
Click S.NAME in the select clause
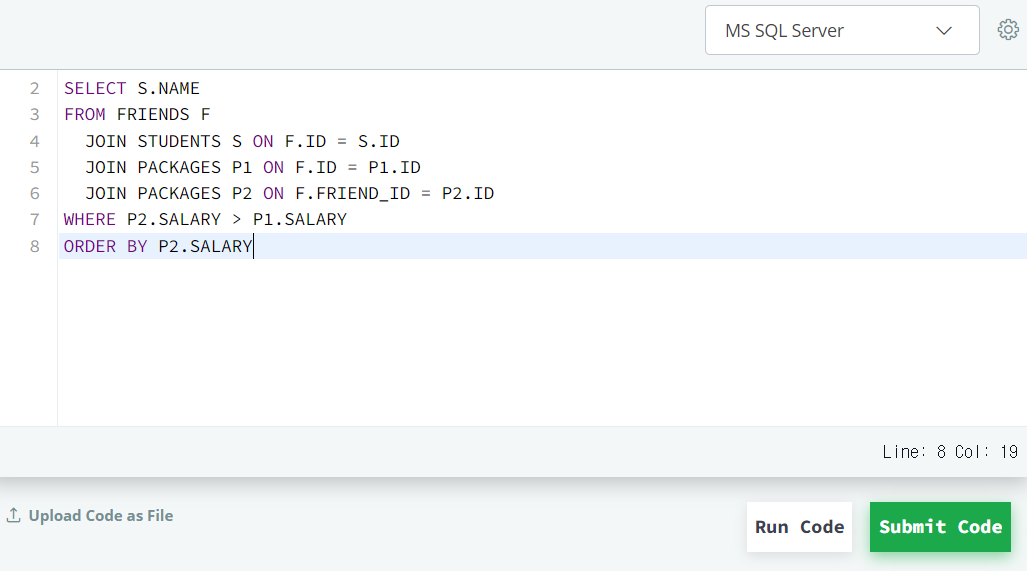[x=168, y=88]
